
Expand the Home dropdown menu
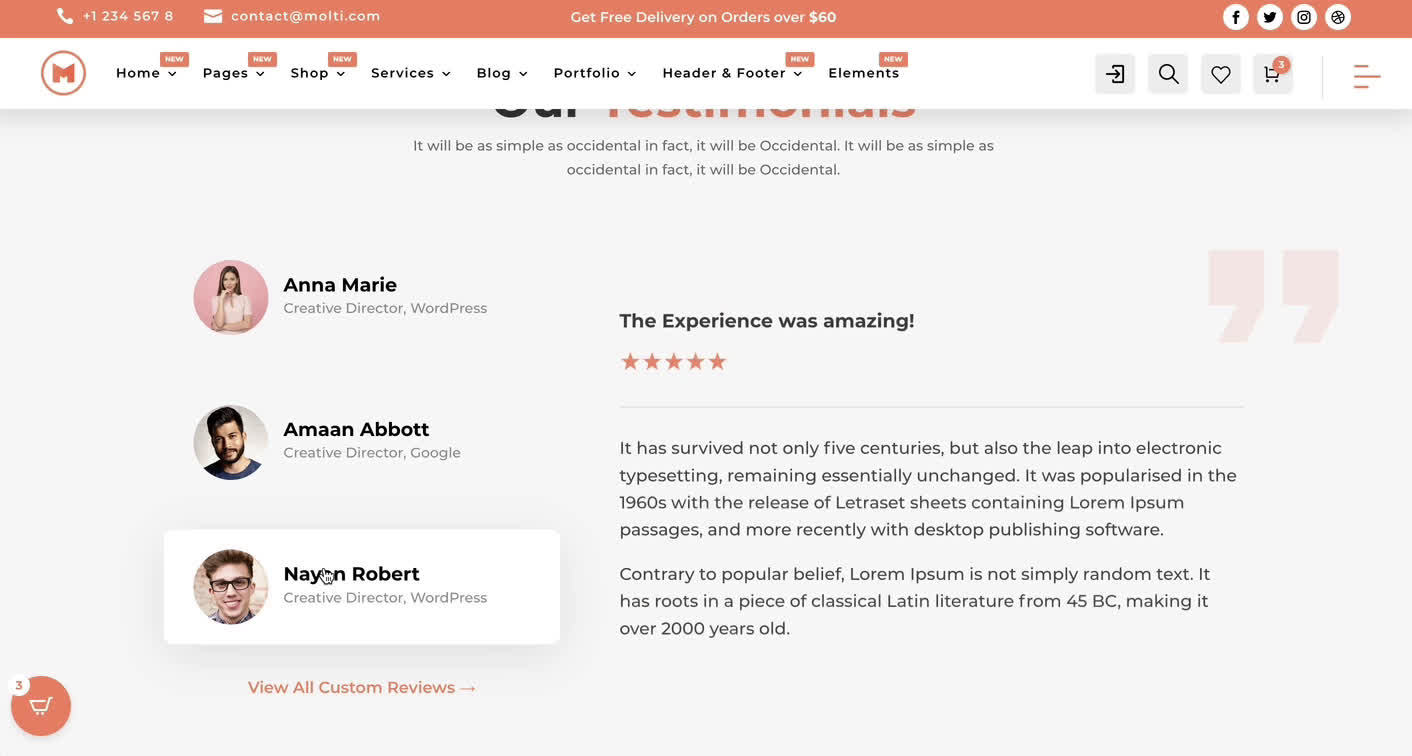pos(146,73)
